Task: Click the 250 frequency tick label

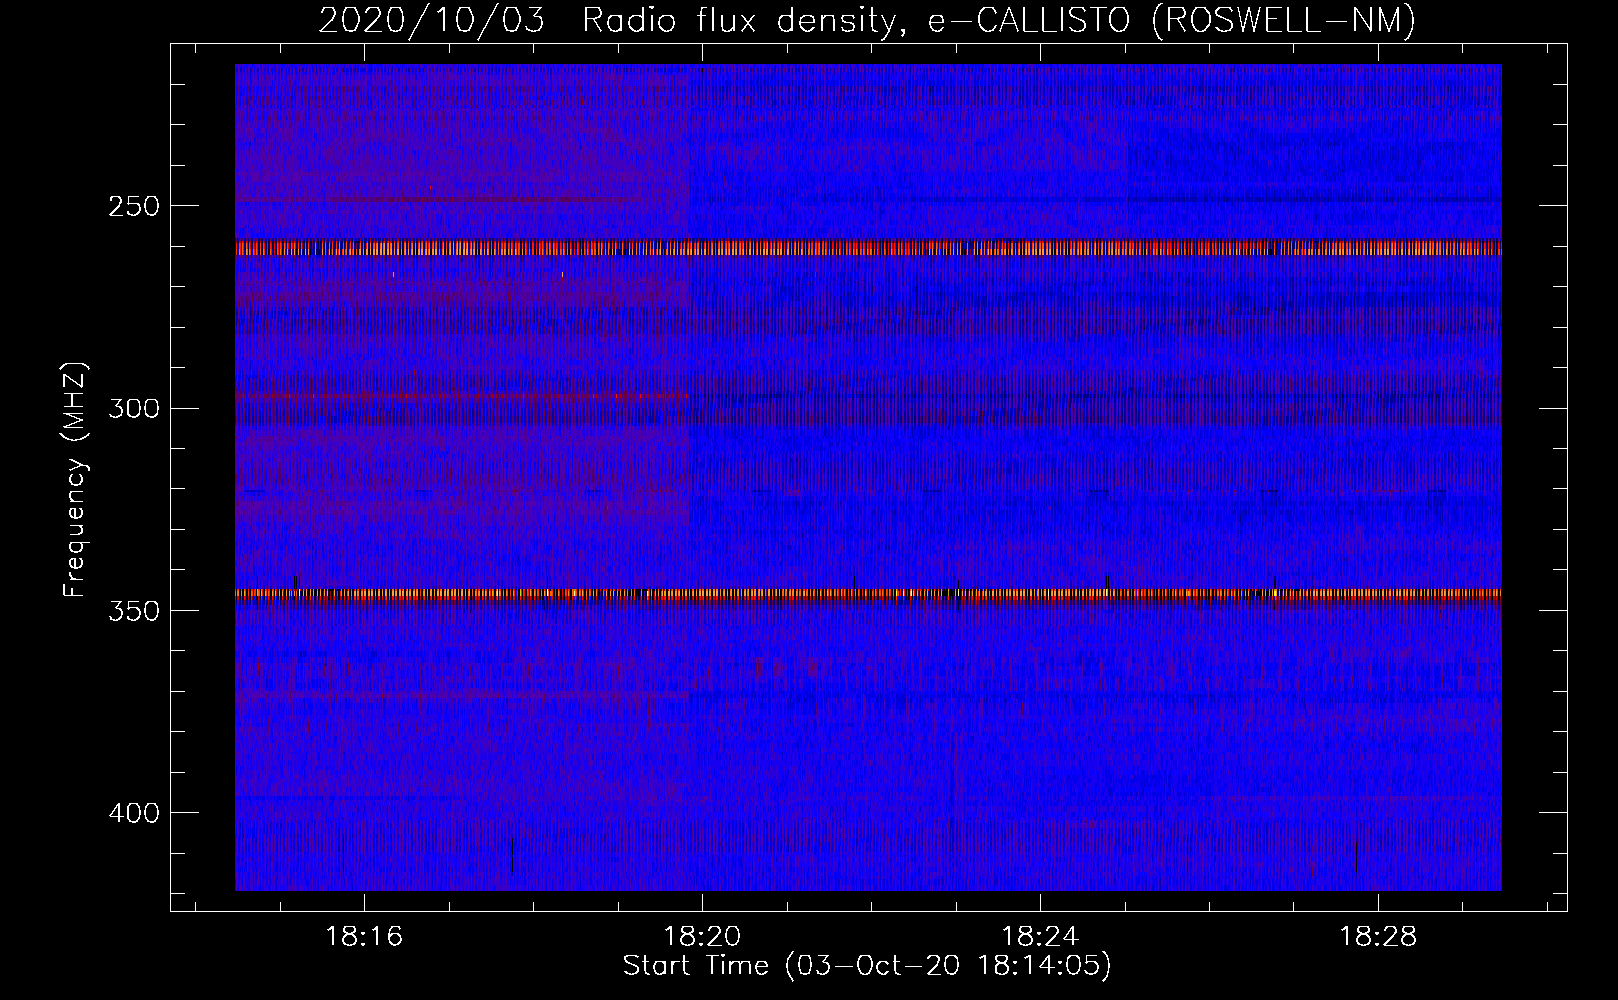Action: tap(134, 207)
